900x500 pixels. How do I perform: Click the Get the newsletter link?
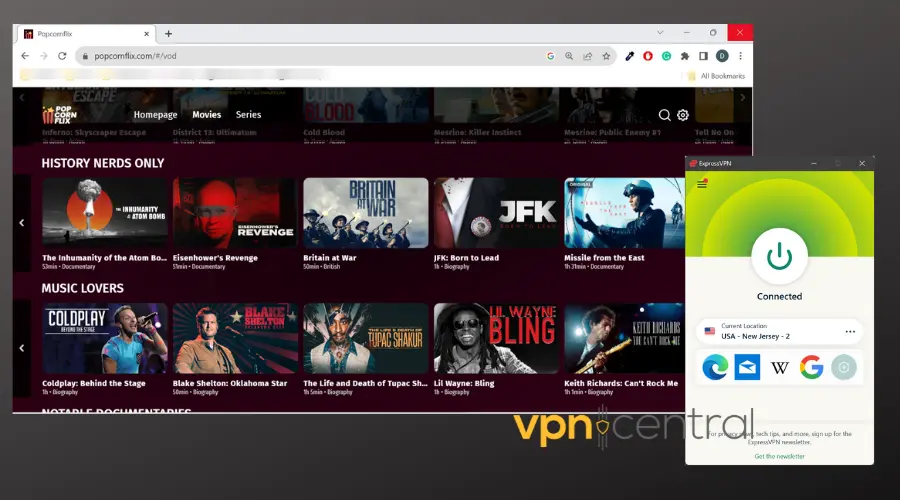click(x=779, y=456)
